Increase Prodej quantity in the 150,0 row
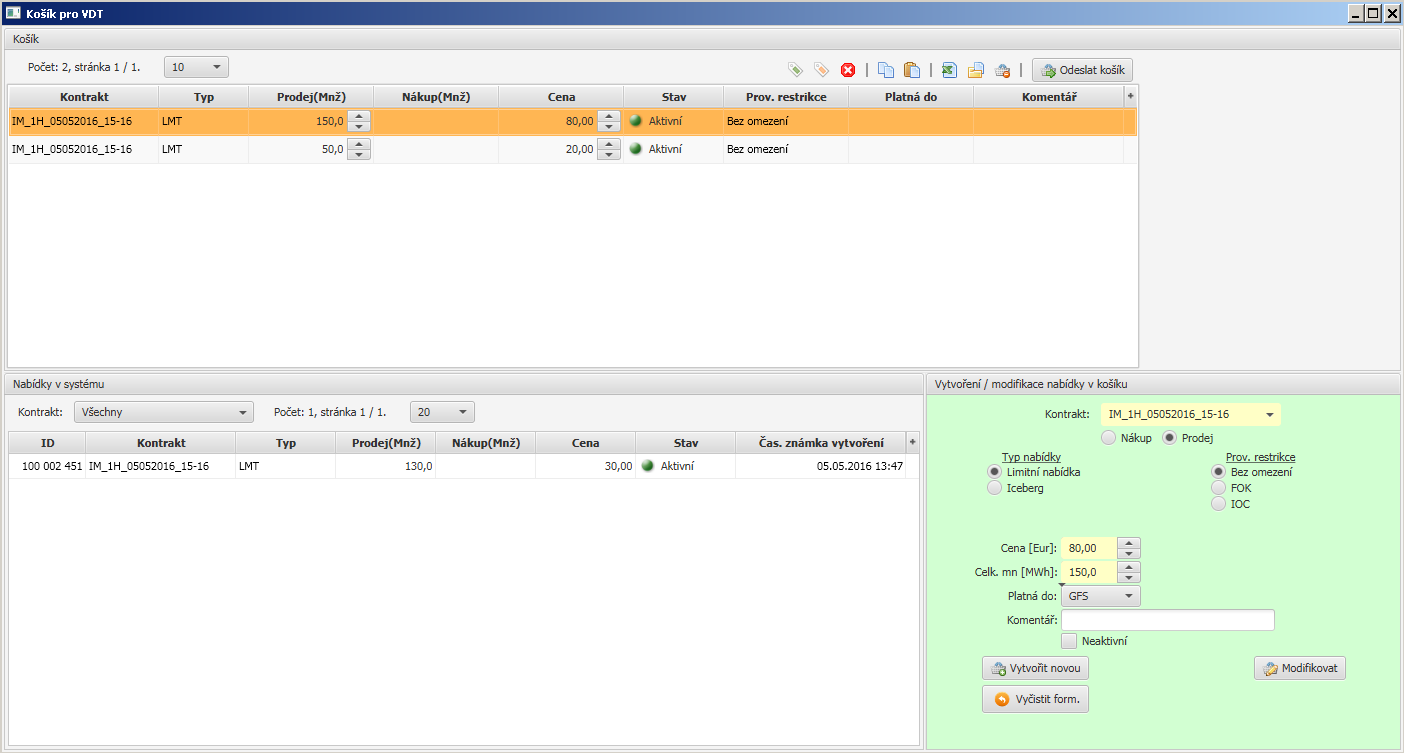1404x753 pixels. point(360,116)
